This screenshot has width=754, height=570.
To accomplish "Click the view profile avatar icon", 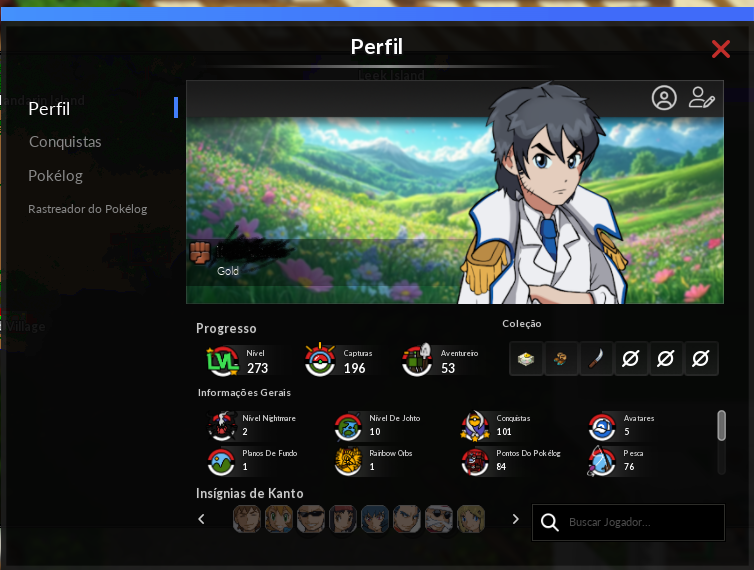I will click(x=664, y=98).
